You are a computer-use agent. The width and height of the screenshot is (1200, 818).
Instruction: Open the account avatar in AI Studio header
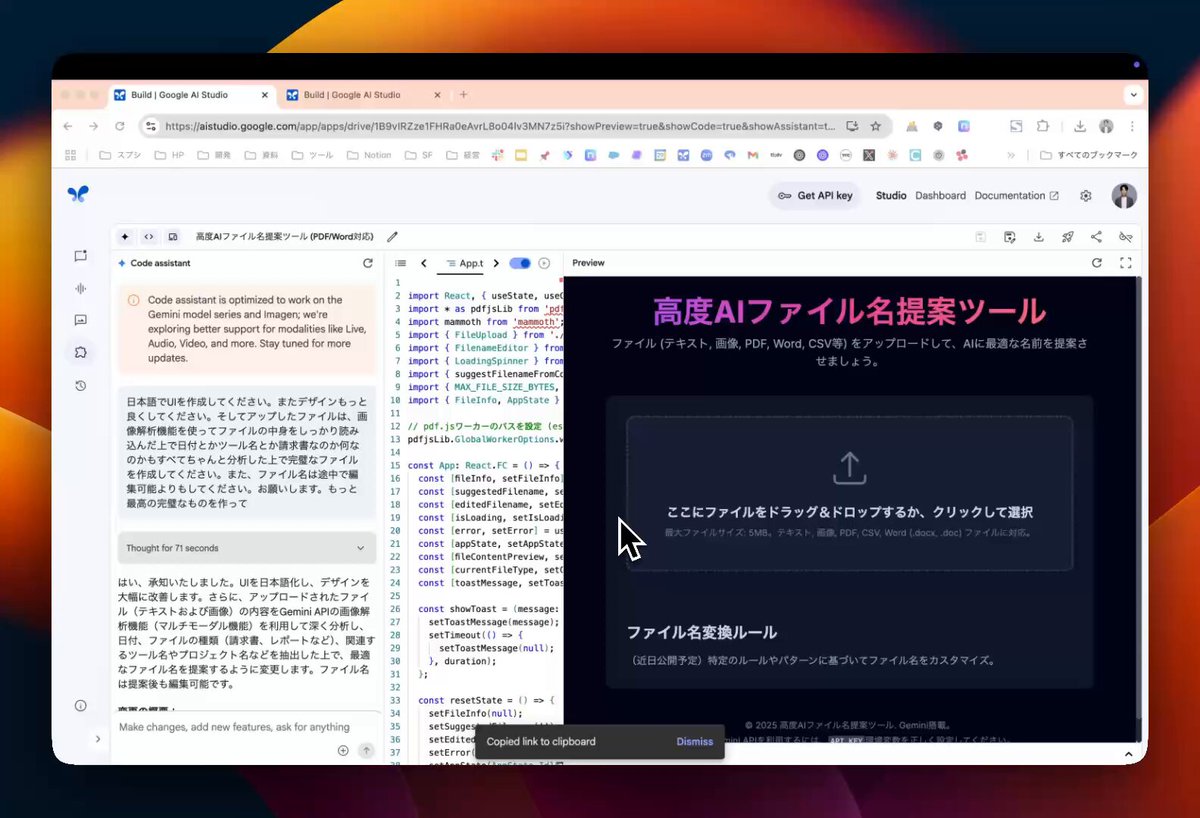[1124, 196]
